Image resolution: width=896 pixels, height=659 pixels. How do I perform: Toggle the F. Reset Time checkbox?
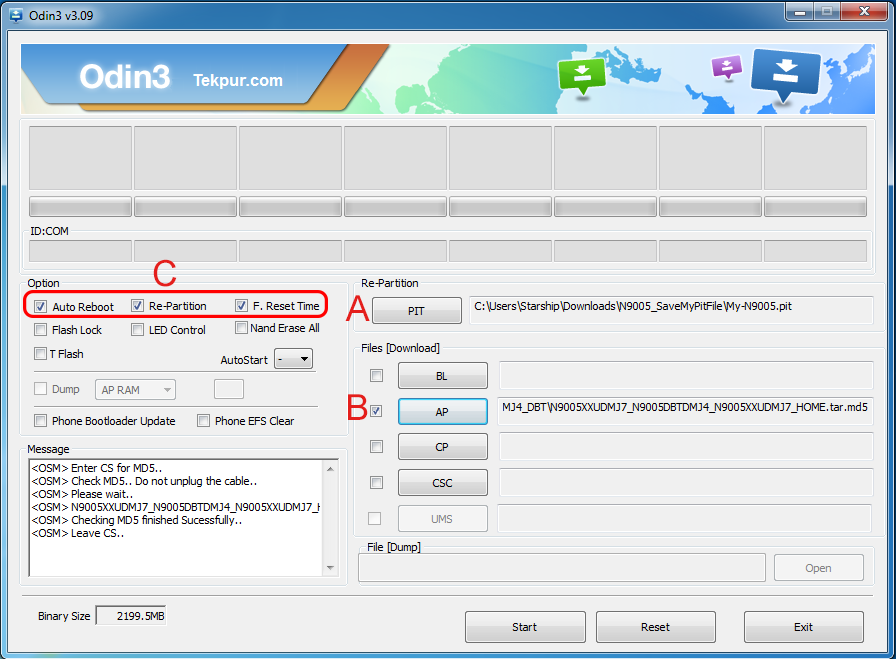pyautogui.click(x=242, y=306)
